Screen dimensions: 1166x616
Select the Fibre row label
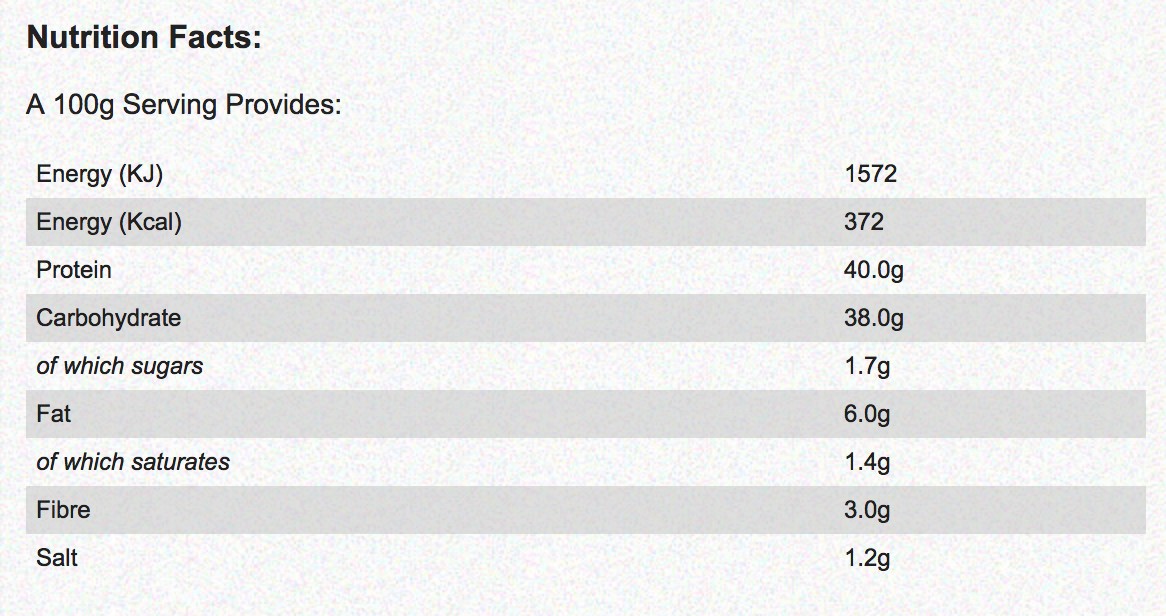(63, 510)
